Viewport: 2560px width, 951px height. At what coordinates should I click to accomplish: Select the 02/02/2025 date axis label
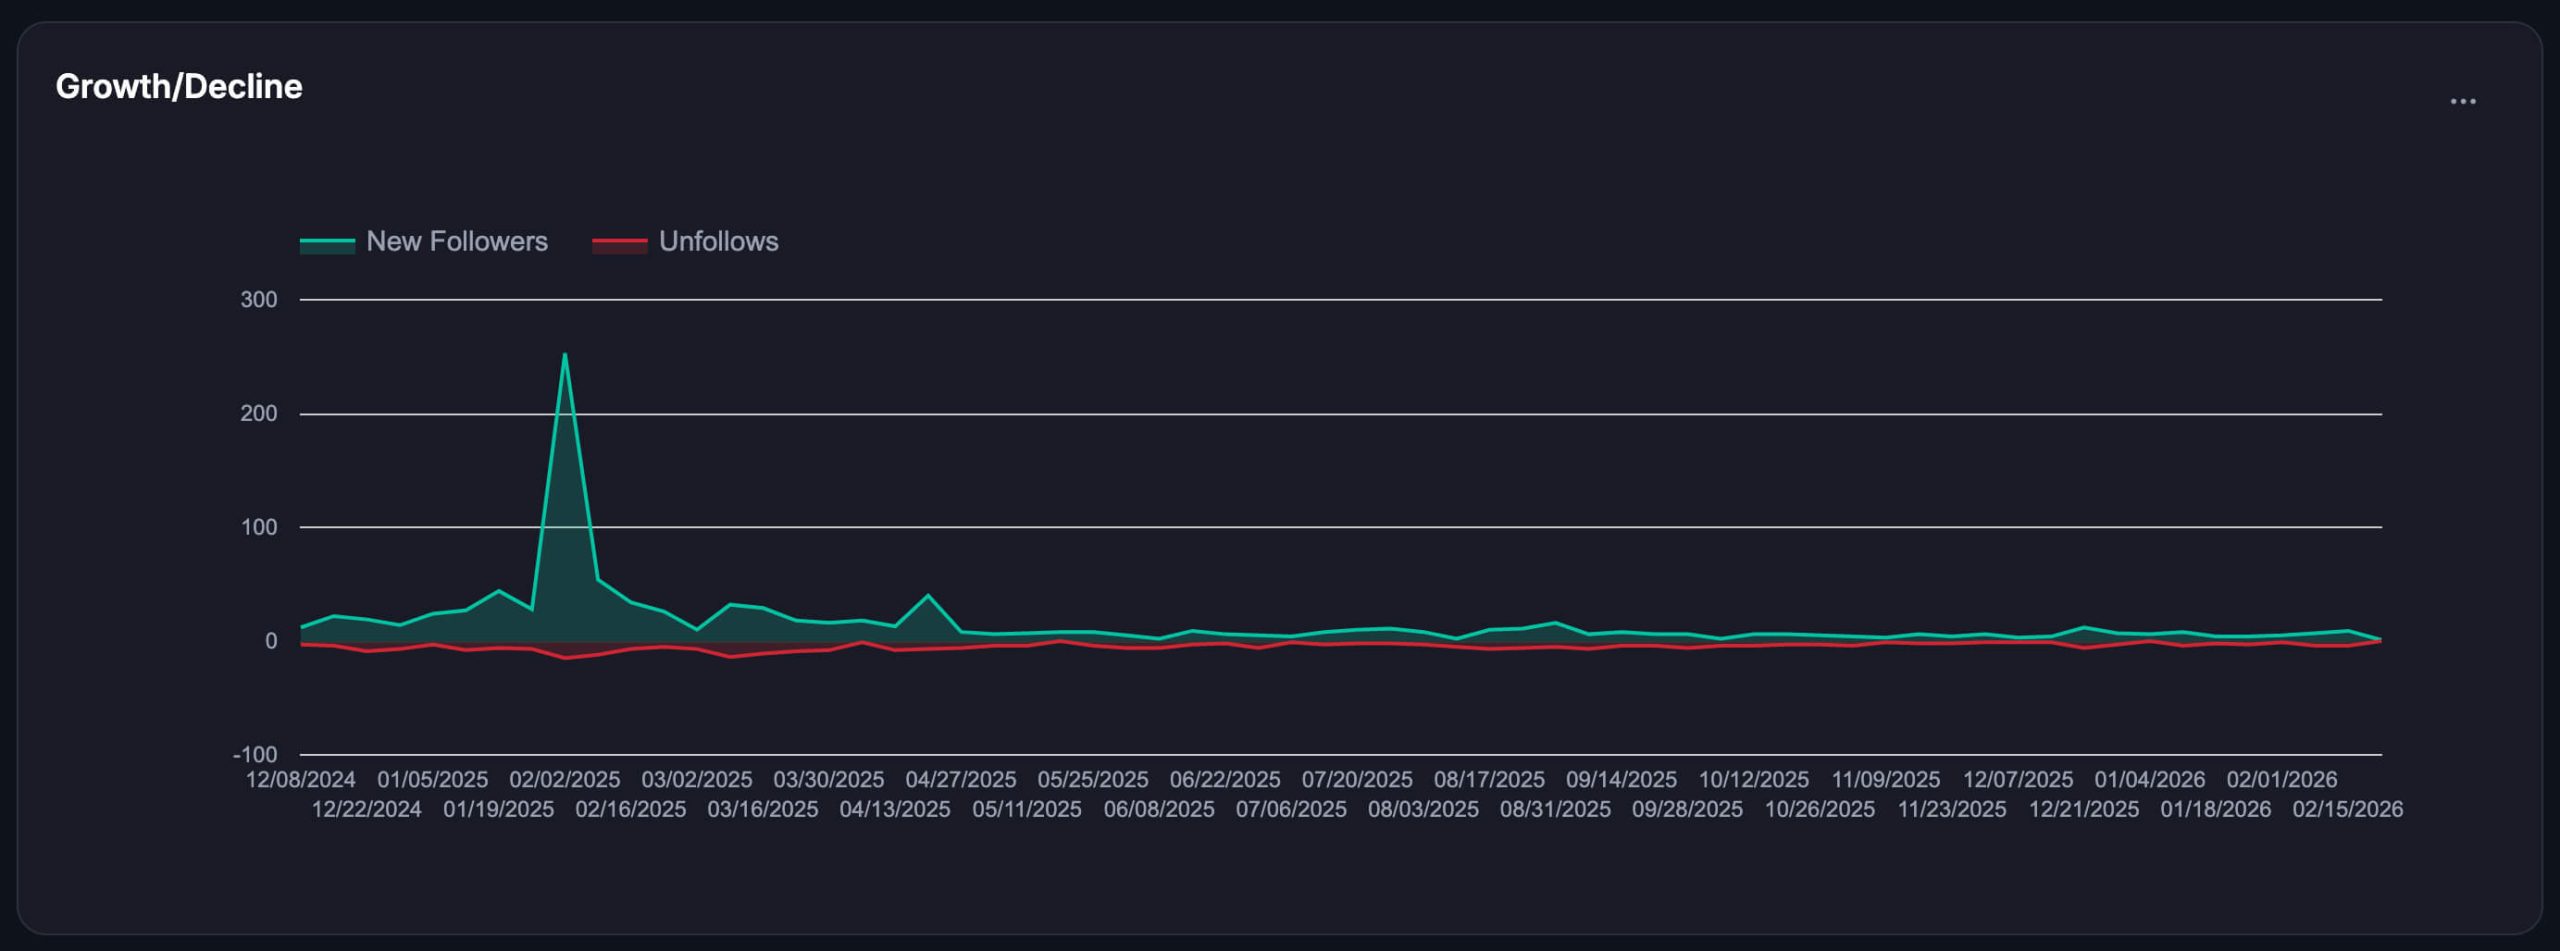[565, 779]
